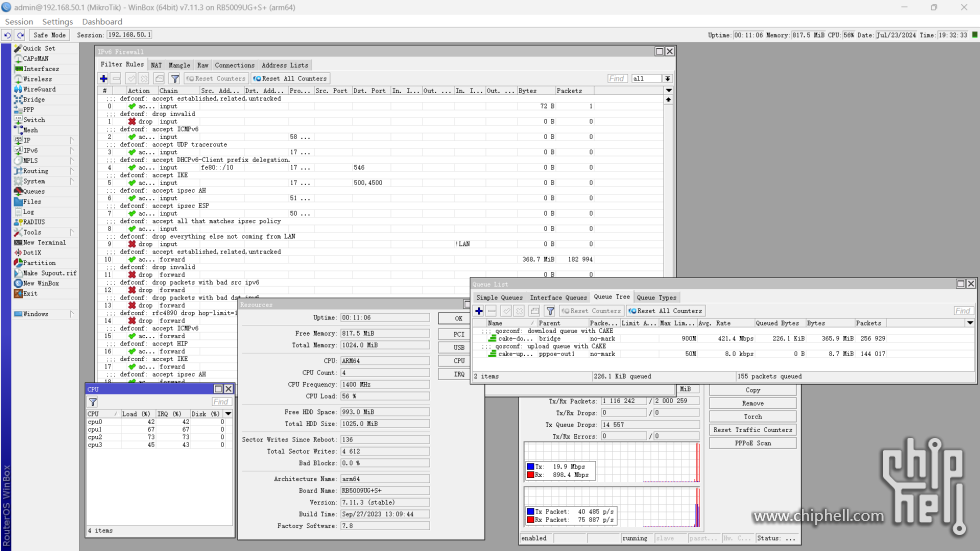The image size is (980, 551).
Task: Open Wireless in the sidebar
Action: 38,79
